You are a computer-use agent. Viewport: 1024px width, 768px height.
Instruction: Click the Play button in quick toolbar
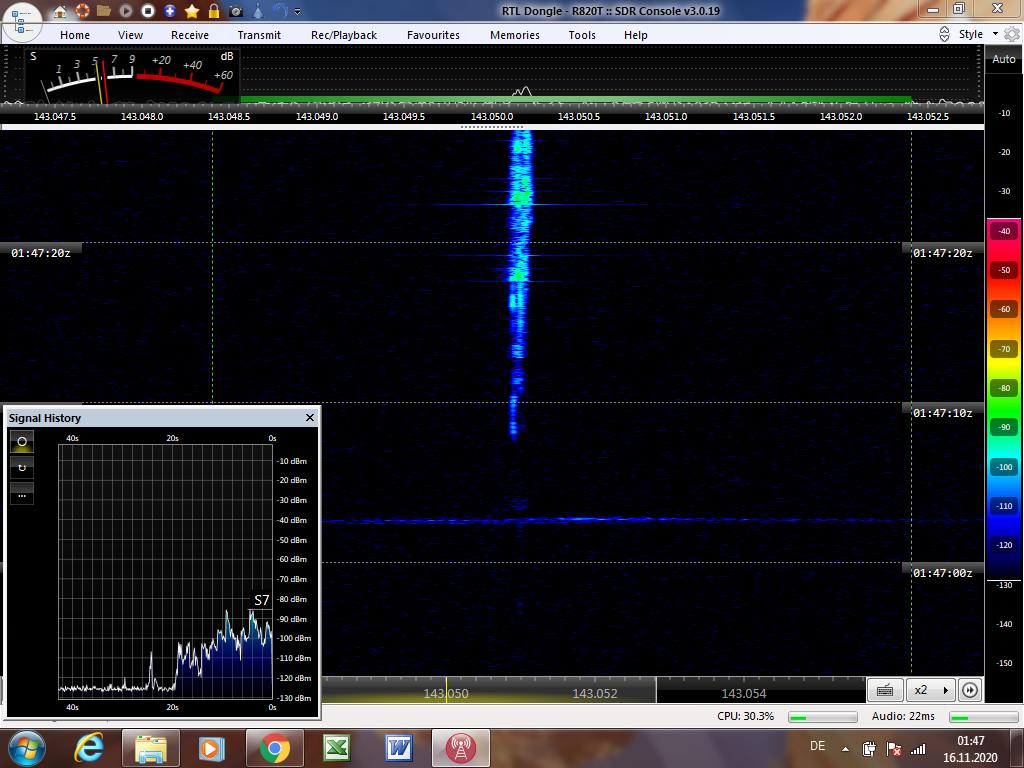click(x=126, y=10)
